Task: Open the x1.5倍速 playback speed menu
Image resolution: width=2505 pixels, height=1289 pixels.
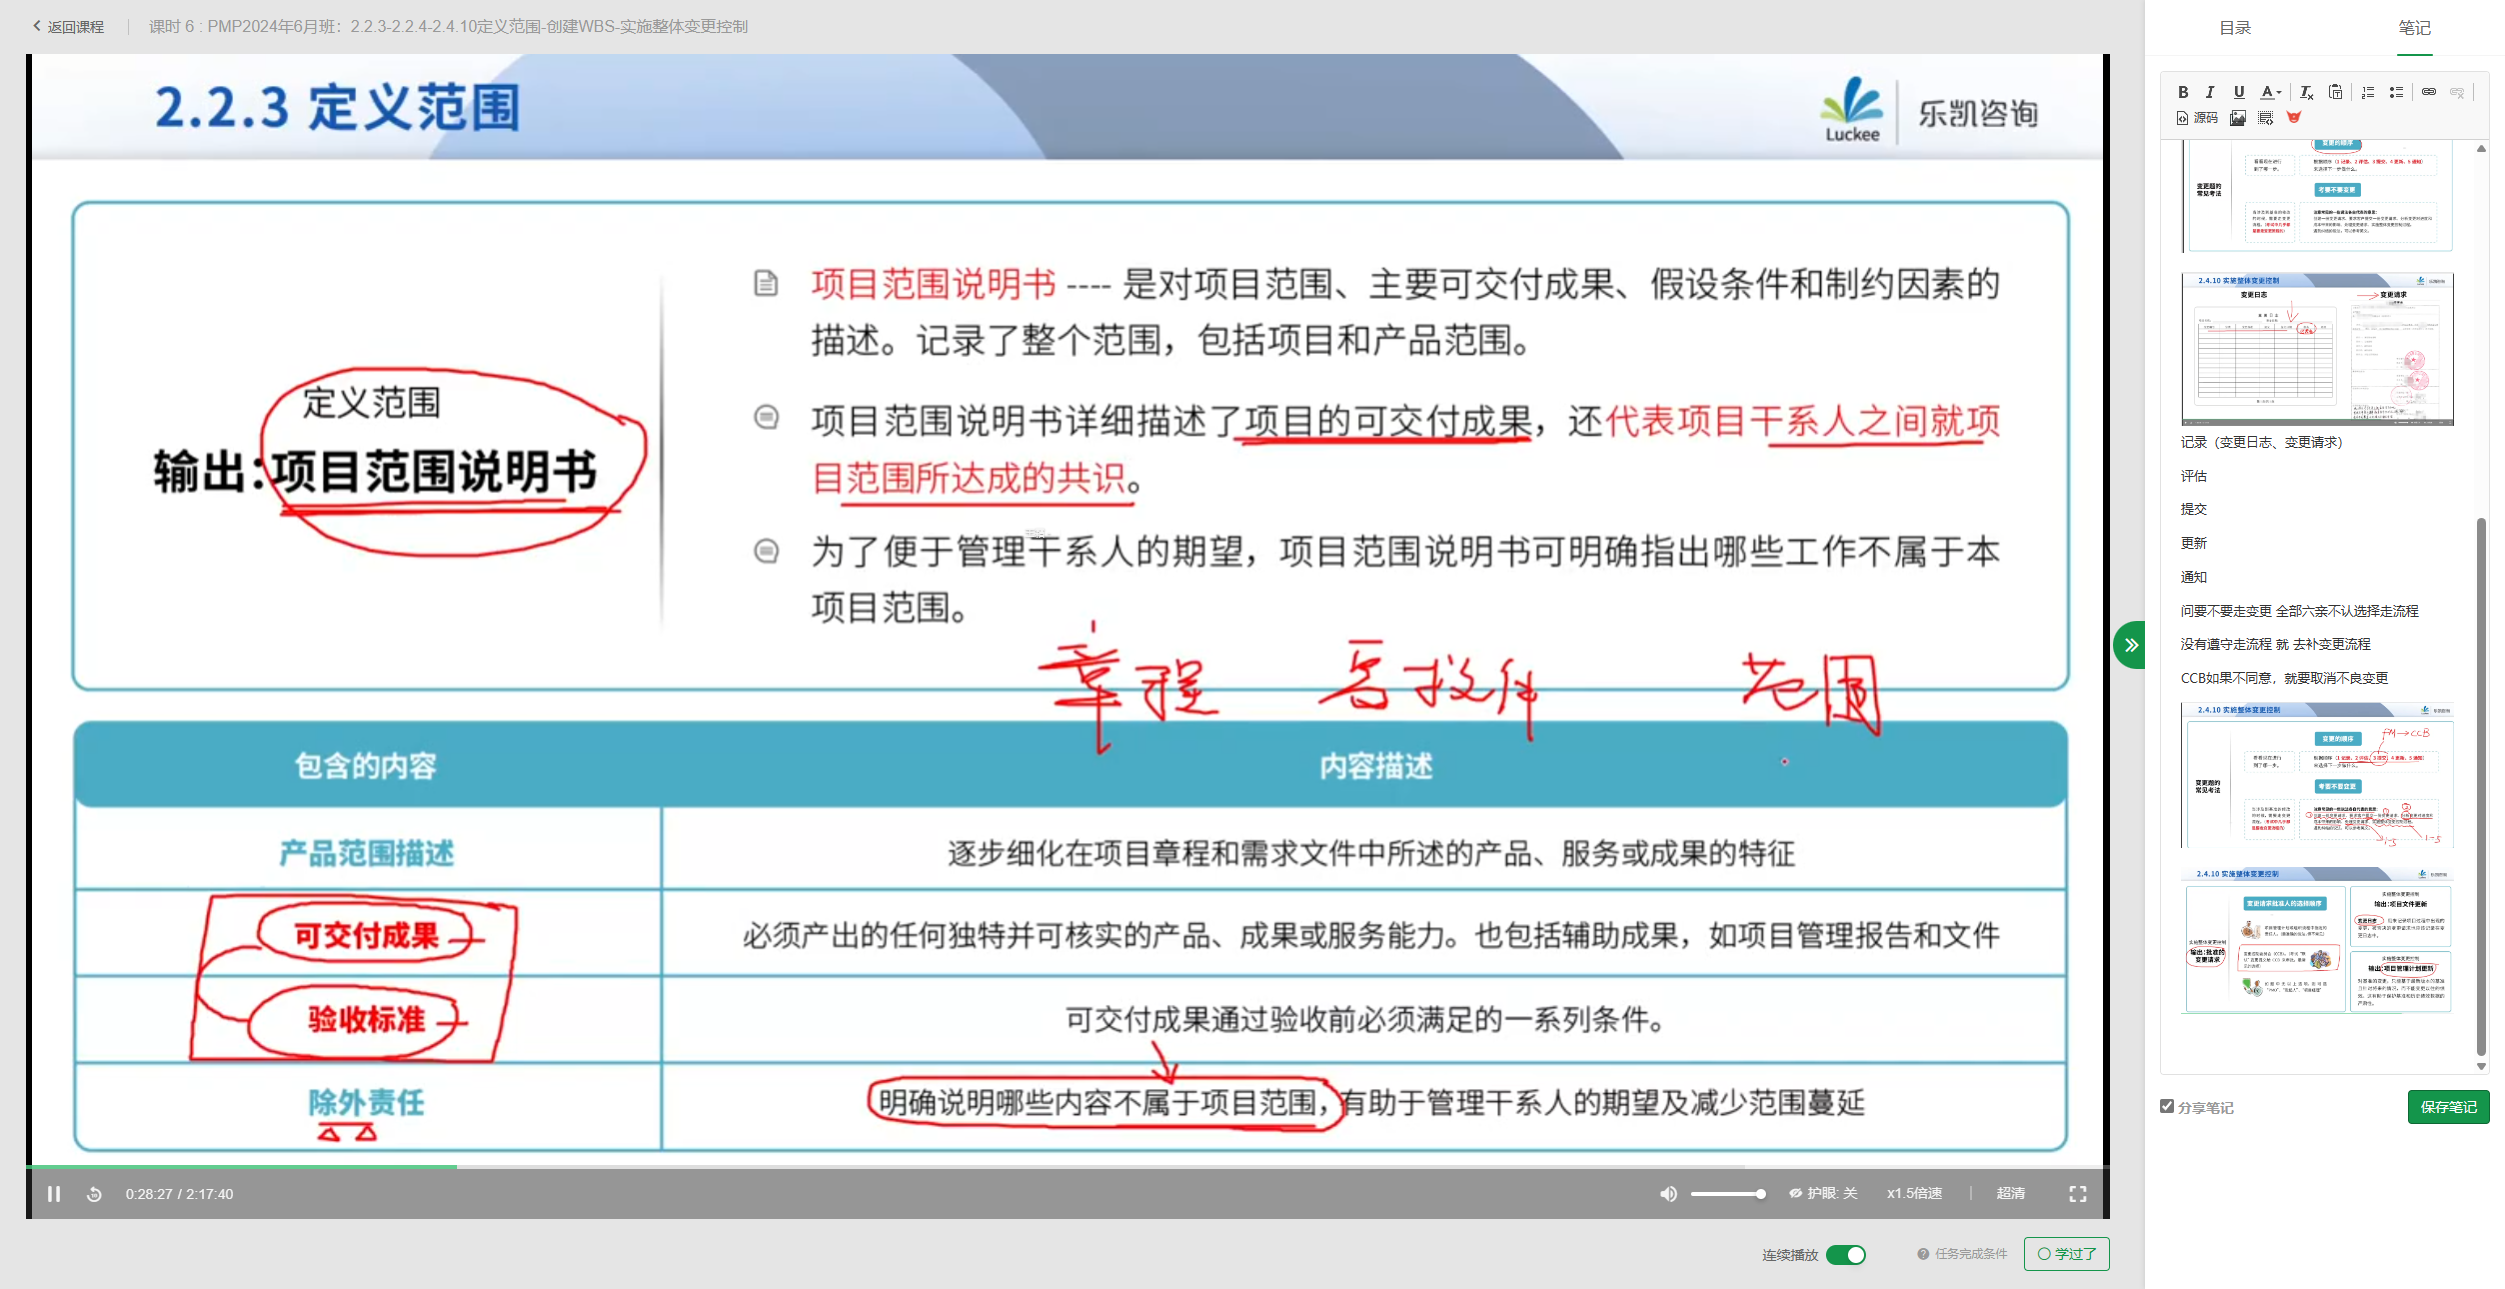Action: (x=1914, y=1193)
